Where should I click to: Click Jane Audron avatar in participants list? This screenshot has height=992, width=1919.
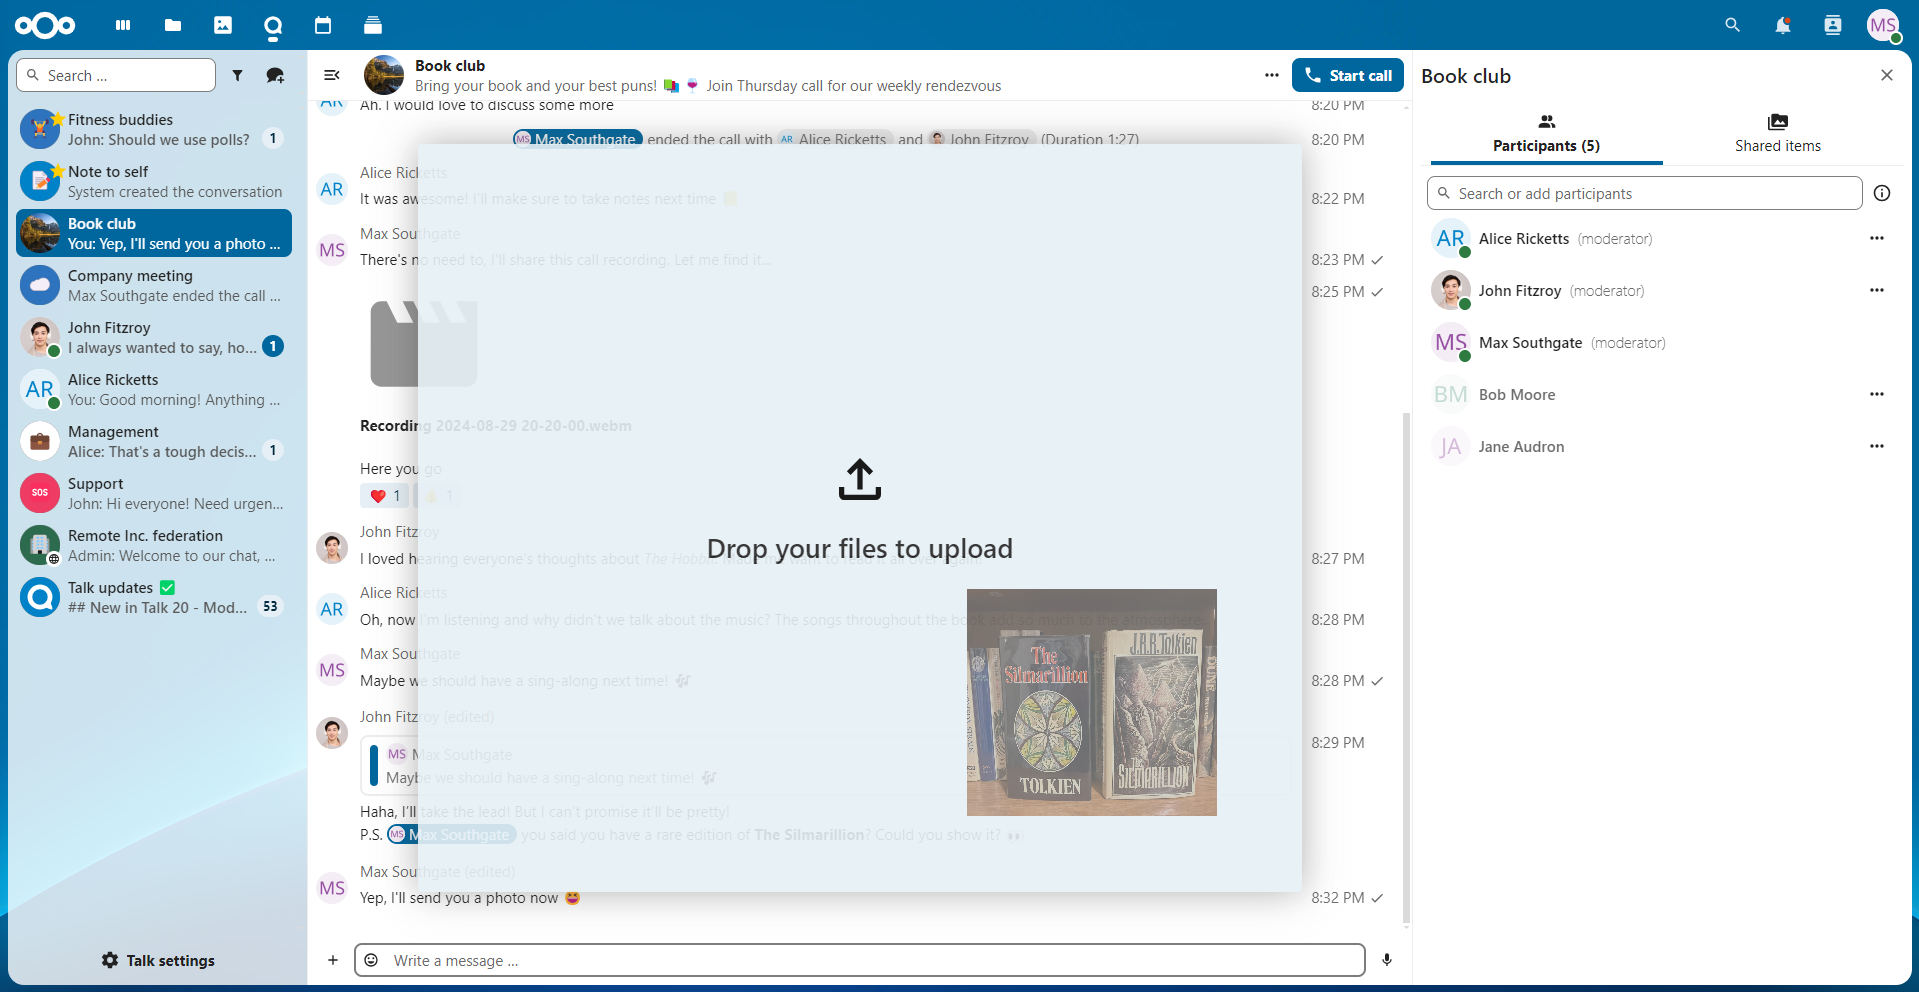pos(1451,447)
